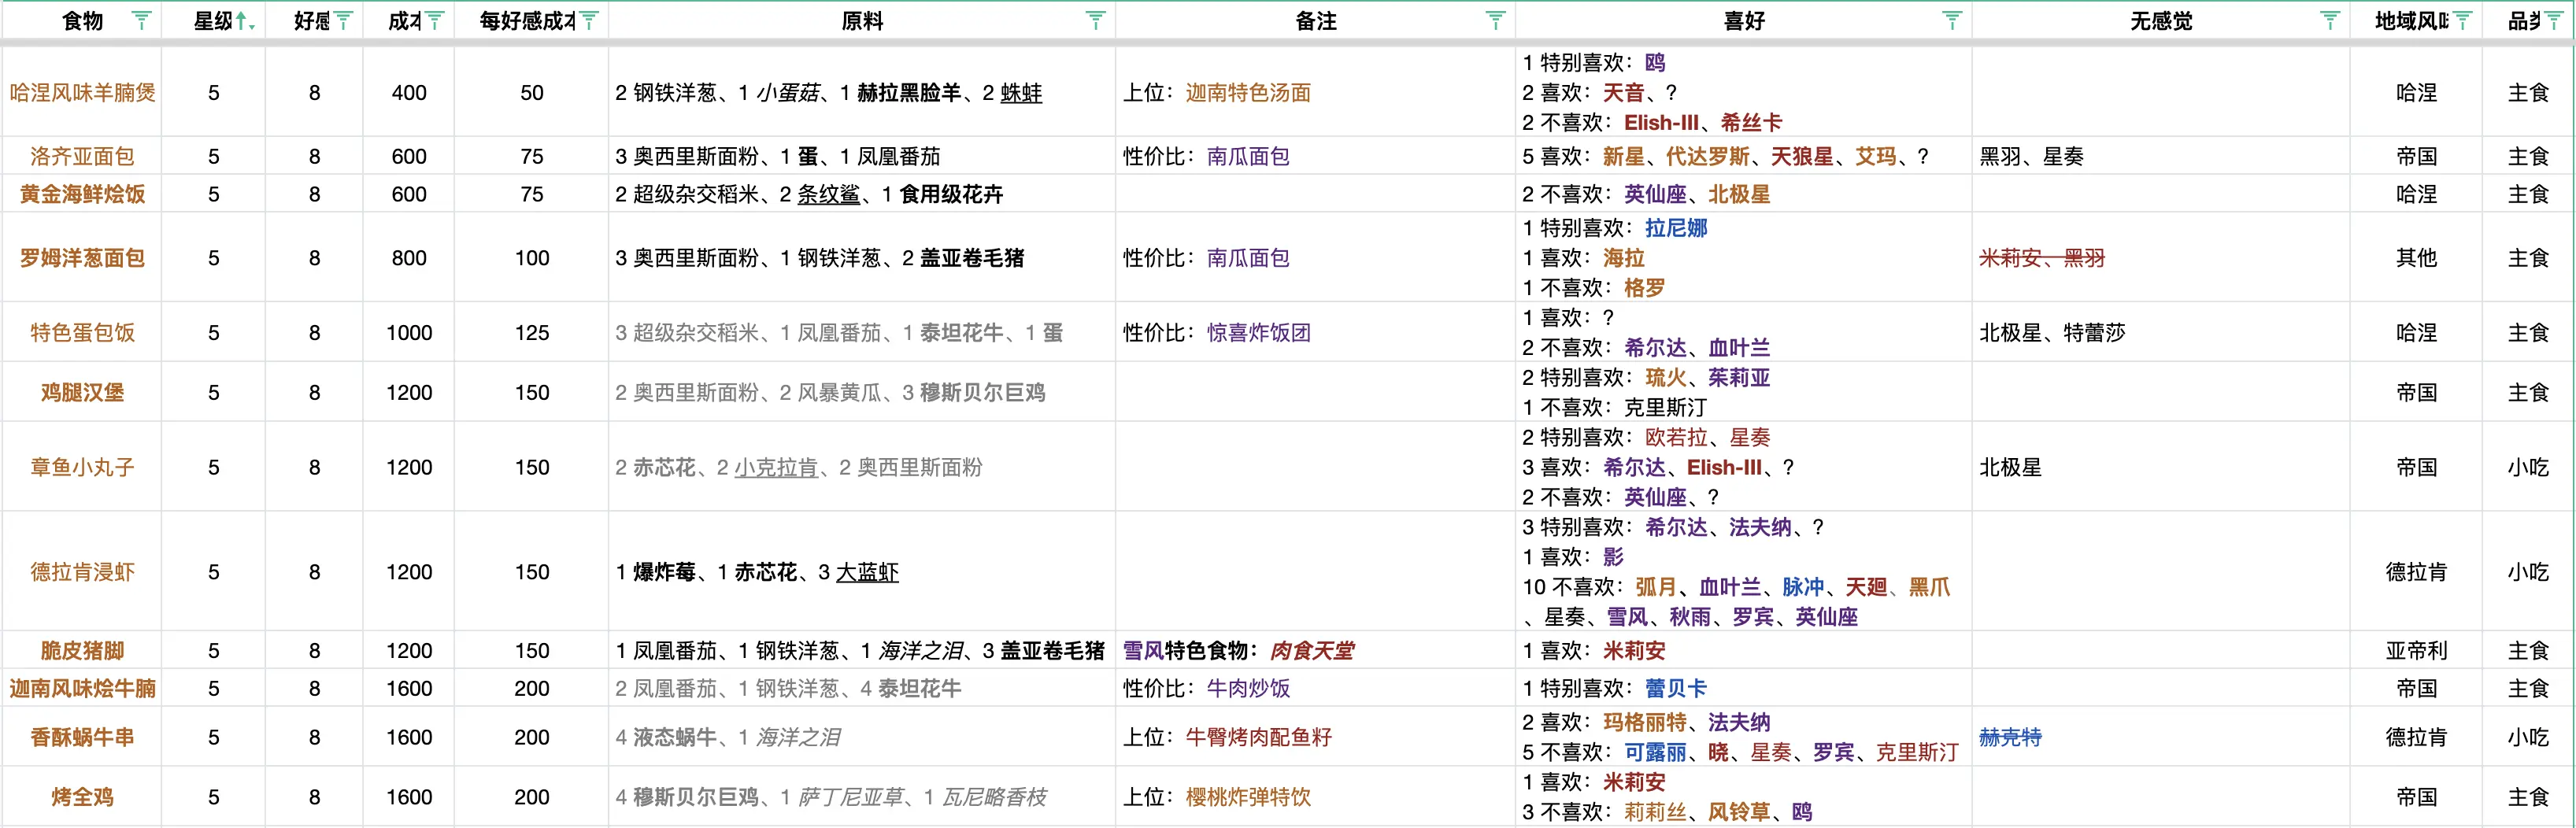The width and height of the screenshot is (2576, 828).
Task: Click the filter icon on 喜好 column
Action: pyautogui.click(x=1954, y=19)
